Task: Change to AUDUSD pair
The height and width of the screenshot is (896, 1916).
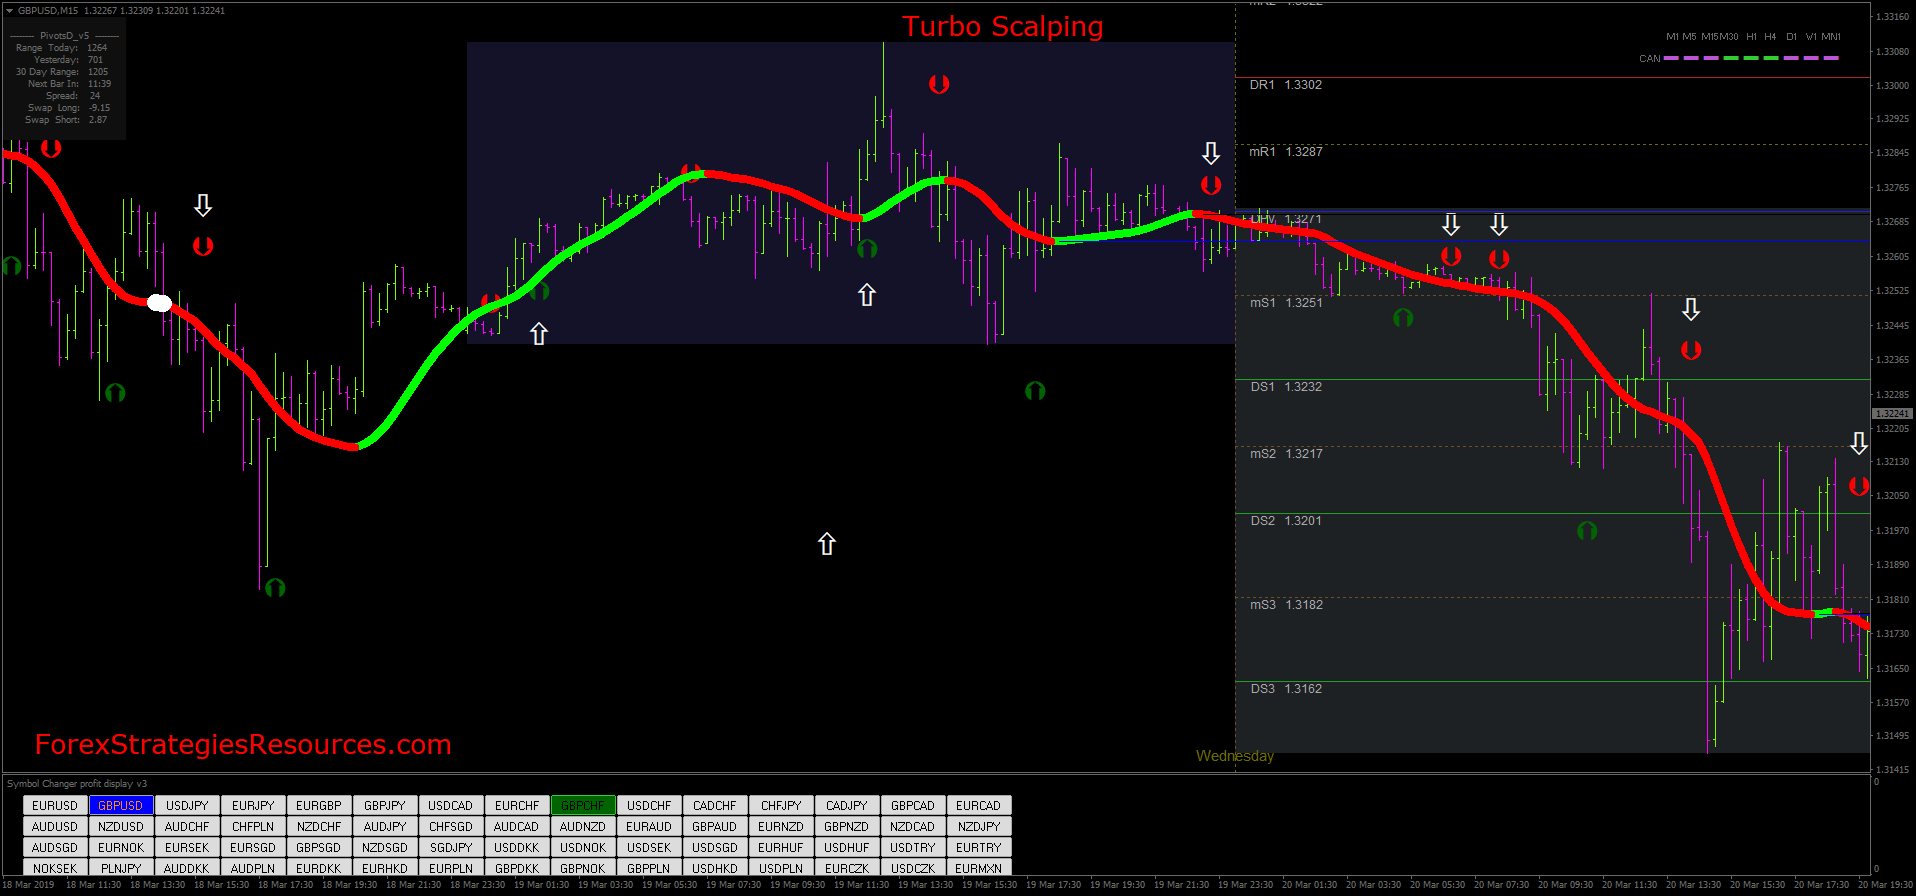Action: (x=55, y=827)
